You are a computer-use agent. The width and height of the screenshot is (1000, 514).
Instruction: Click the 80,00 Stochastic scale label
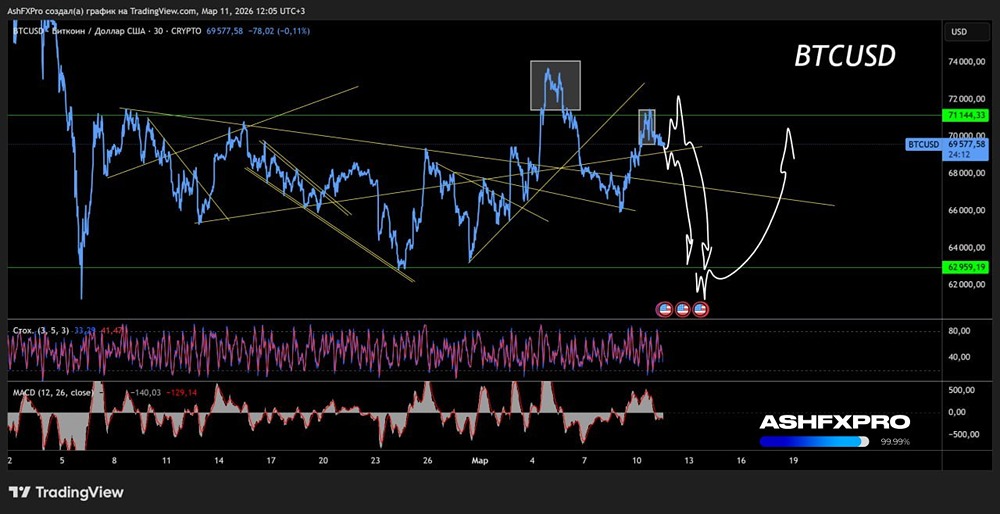[960, 331]
